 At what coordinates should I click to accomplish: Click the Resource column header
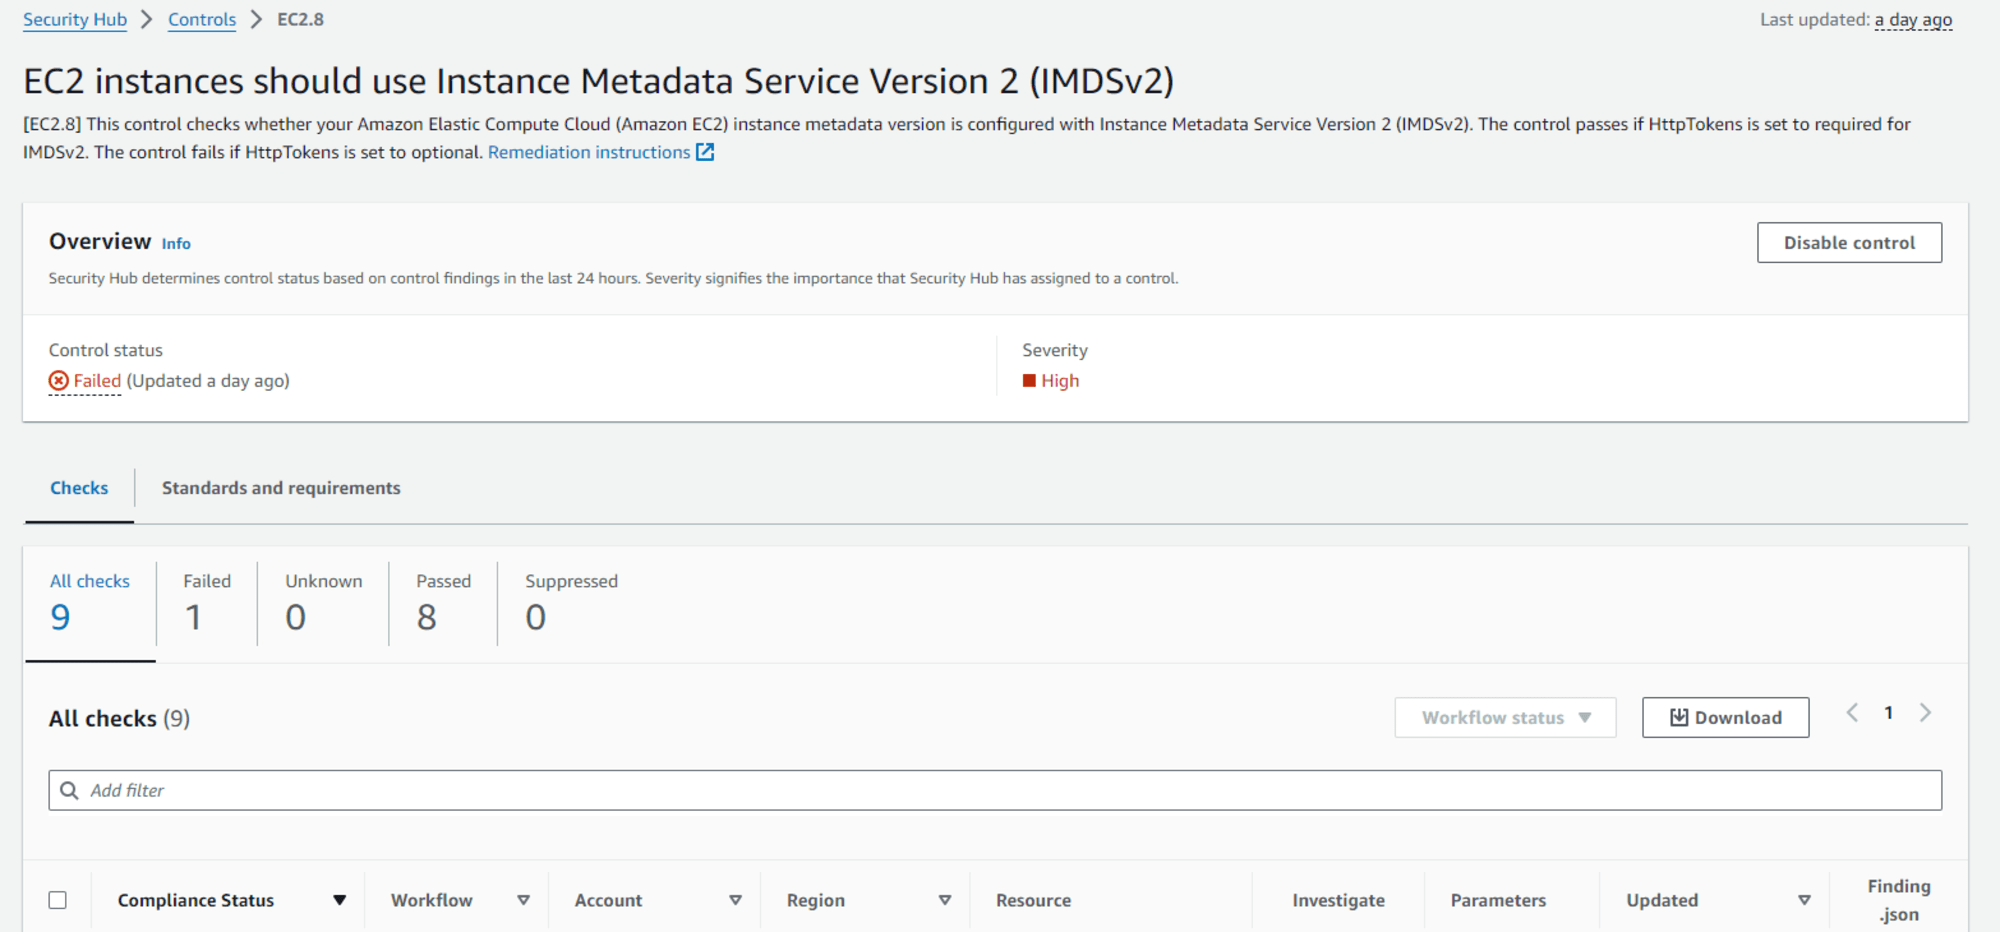[x=1033, y=900]
